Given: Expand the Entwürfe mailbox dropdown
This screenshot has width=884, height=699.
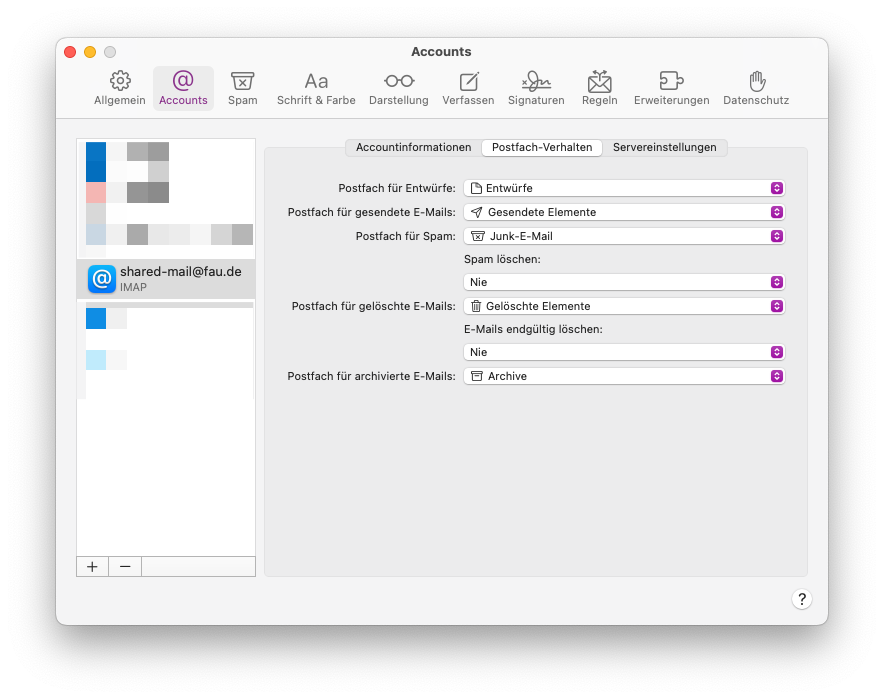Looking at the screenshot, I should click(624, 188).
